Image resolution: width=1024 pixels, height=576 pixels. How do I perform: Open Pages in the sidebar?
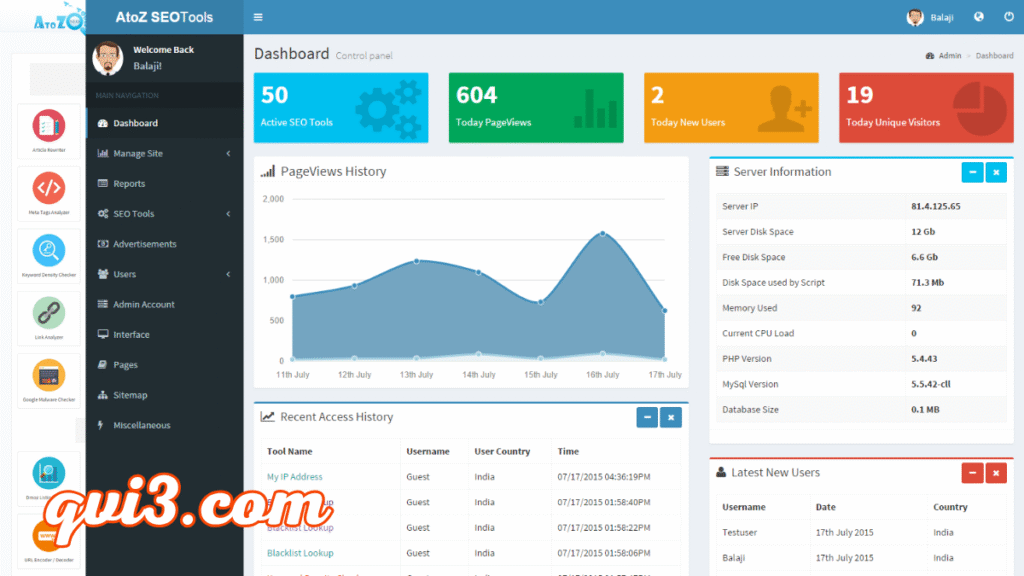point(164,364)
